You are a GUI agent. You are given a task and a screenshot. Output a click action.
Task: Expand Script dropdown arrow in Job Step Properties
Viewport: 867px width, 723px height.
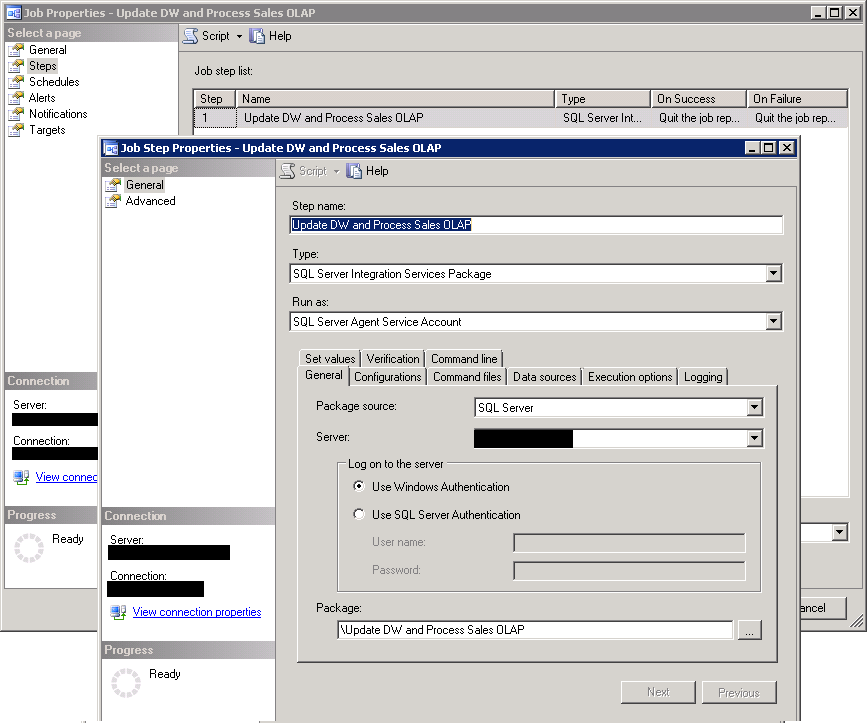click(336, 171)
